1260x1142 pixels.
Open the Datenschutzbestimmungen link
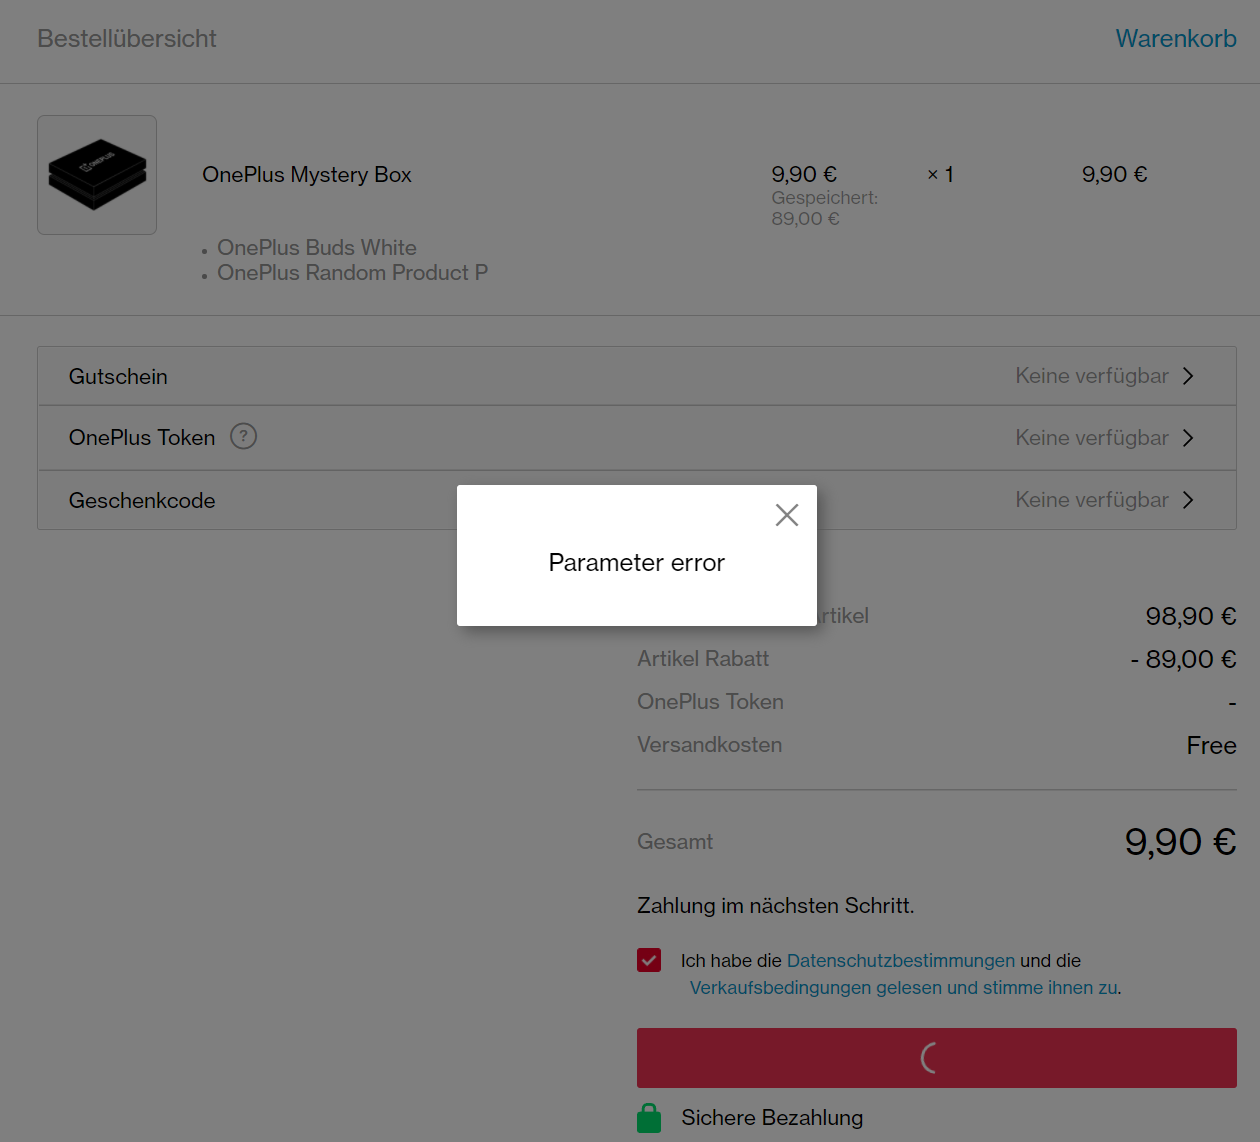[901, 960]
